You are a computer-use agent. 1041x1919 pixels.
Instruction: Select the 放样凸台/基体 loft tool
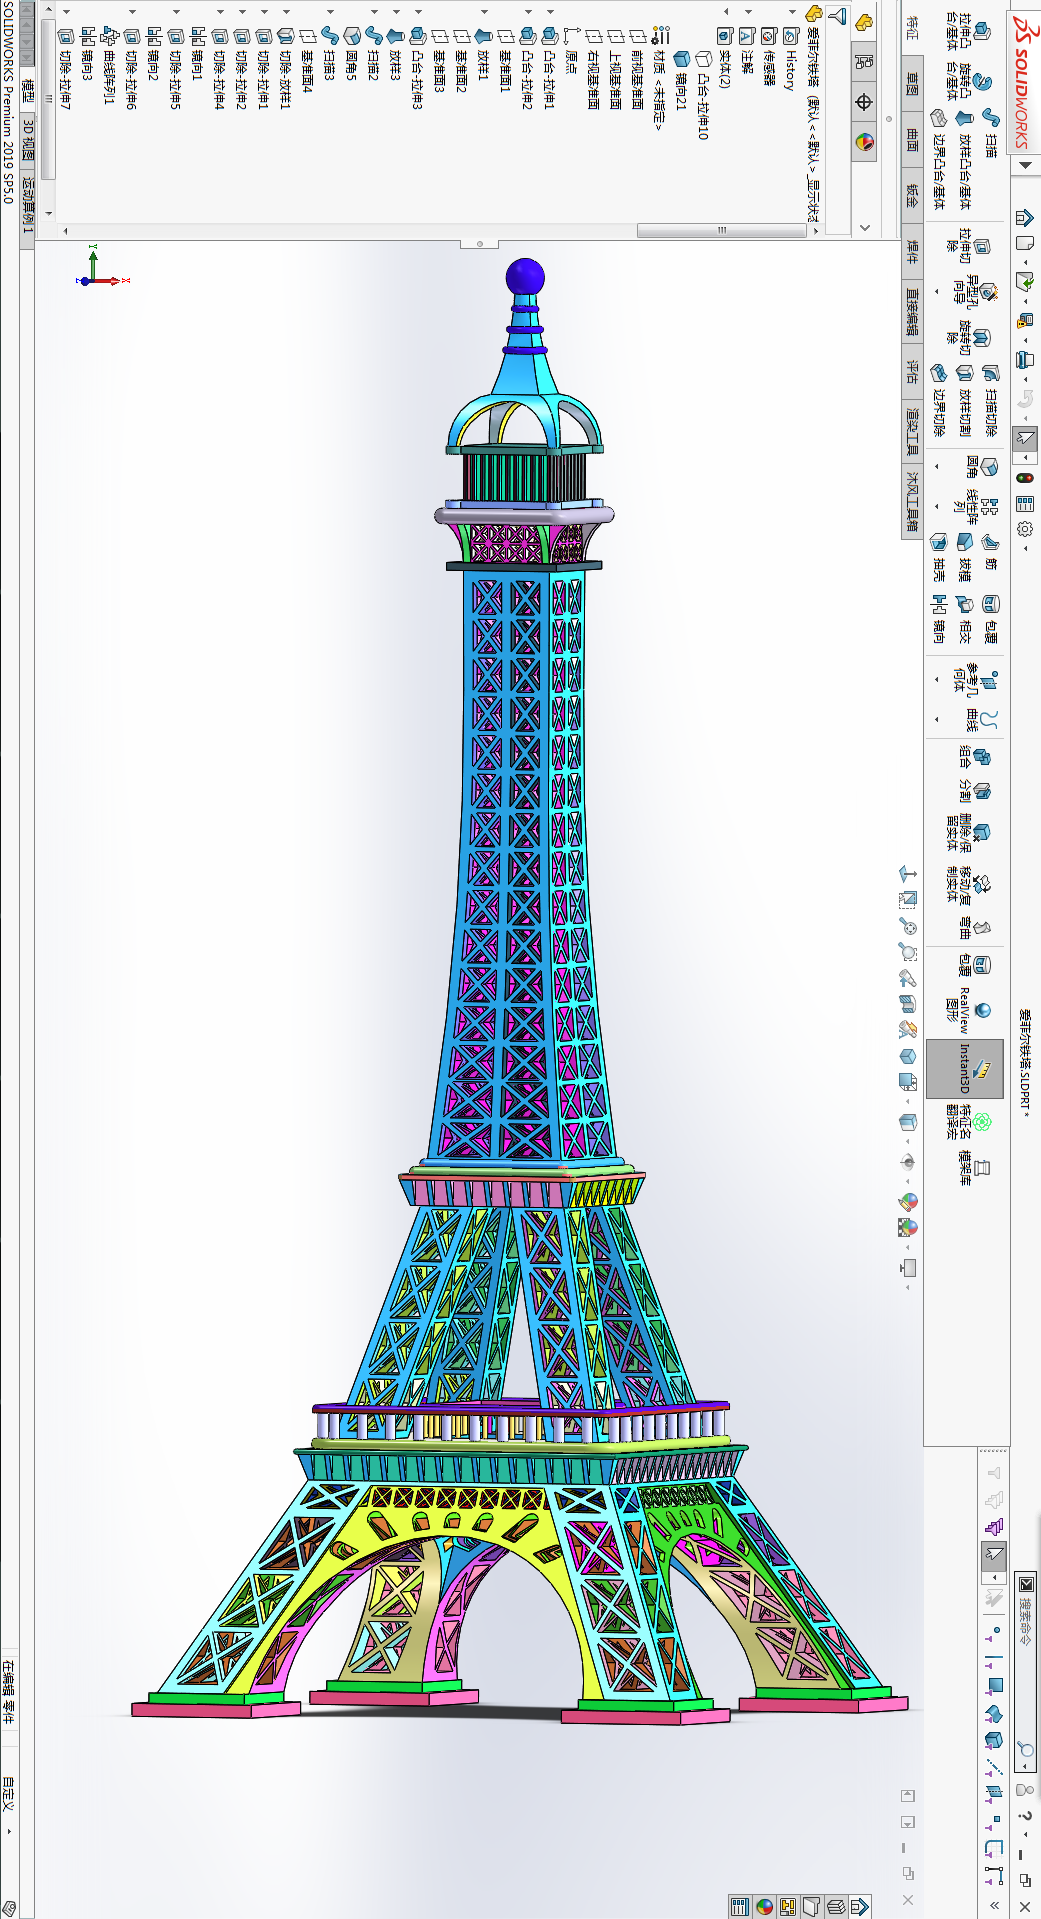click(x=964, y=160)
